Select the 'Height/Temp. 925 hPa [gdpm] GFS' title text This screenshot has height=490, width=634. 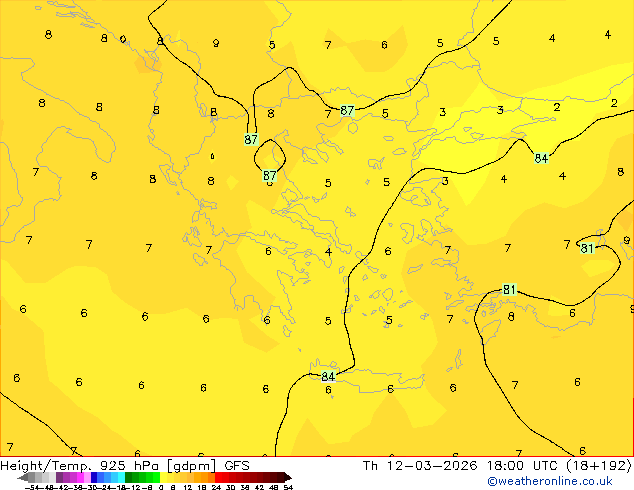pos(125,466)
